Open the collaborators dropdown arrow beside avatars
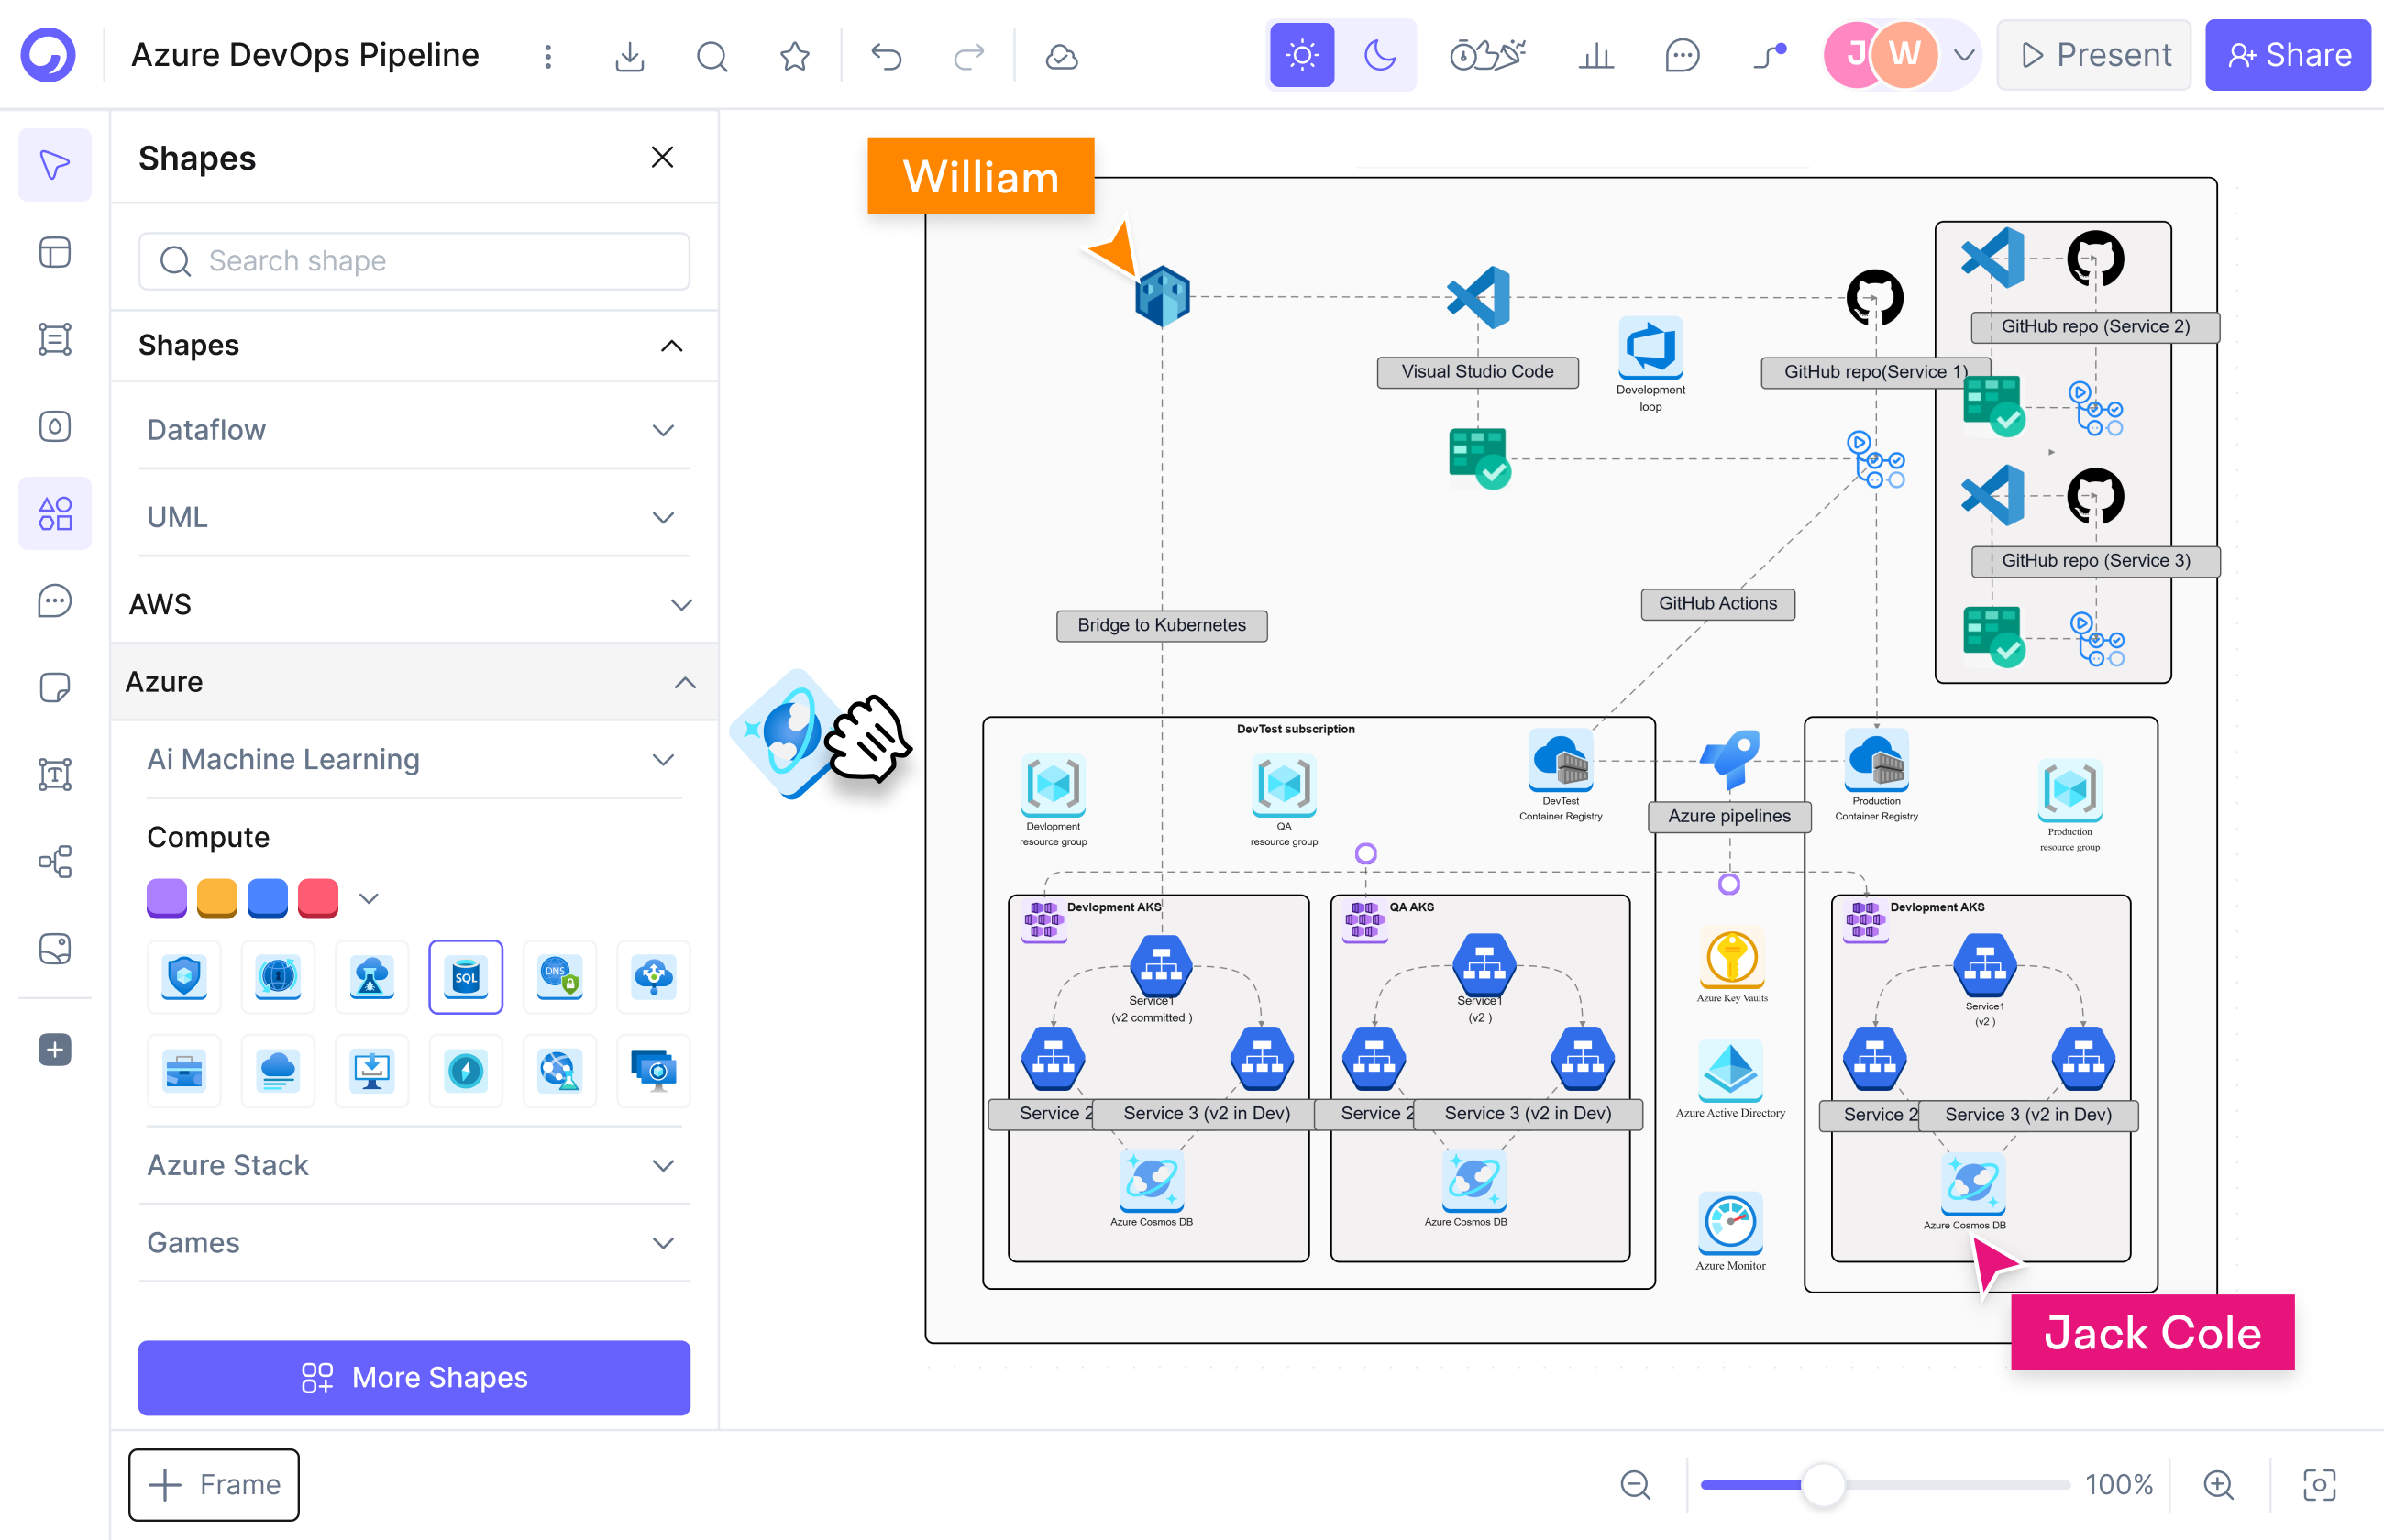This screenshot has height=1540, width=2384. [x=1963, y=55]
